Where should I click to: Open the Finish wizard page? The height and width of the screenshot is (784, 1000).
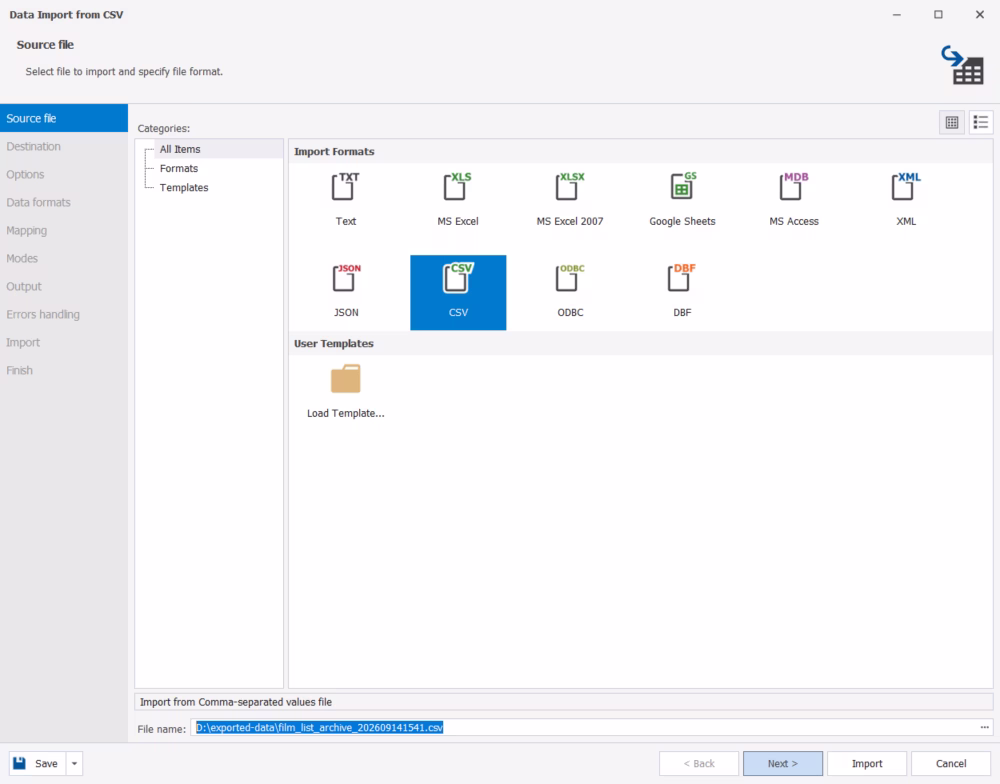tap(64, 370)
